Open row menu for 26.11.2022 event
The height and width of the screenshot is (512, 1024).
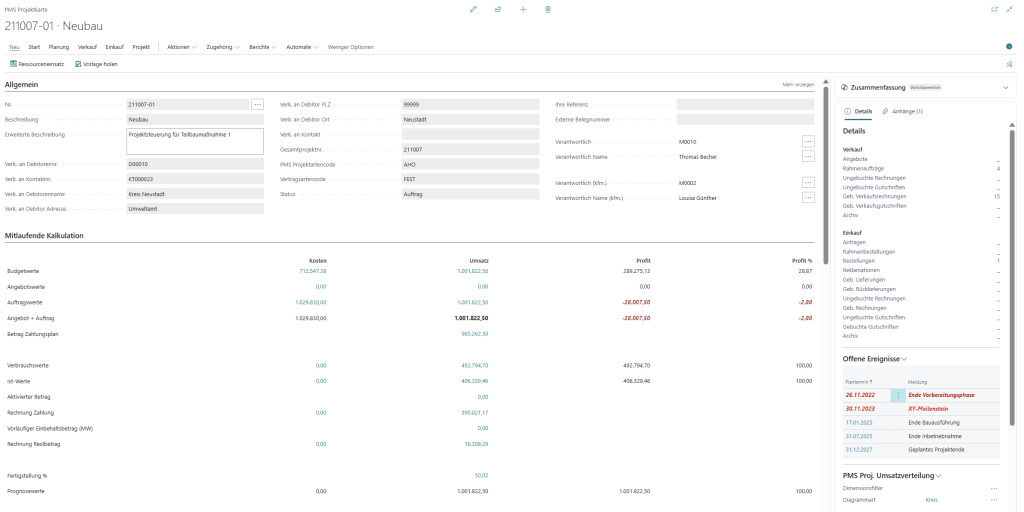[x=898, y=395]
